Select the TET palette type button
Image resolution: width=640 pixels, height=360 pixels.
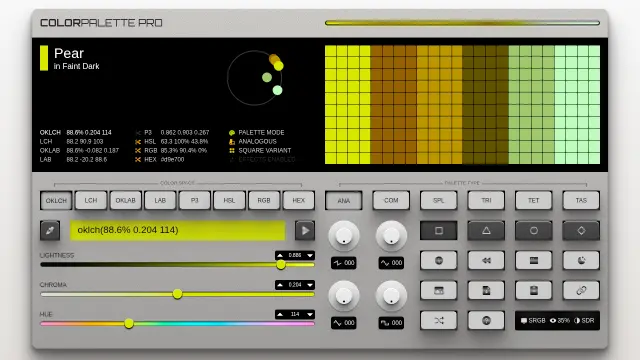pyautogui.click(x=533, y=200)
